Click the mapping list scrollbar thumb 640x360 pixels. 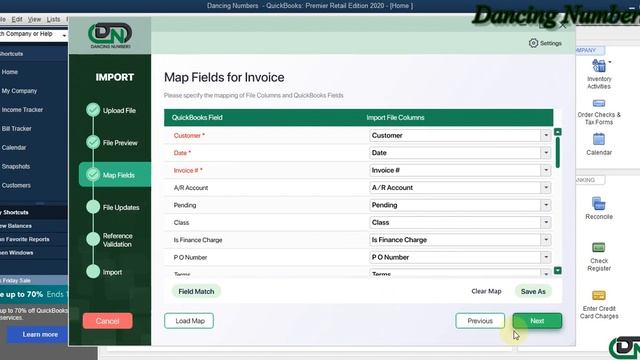tap(558, 153)
